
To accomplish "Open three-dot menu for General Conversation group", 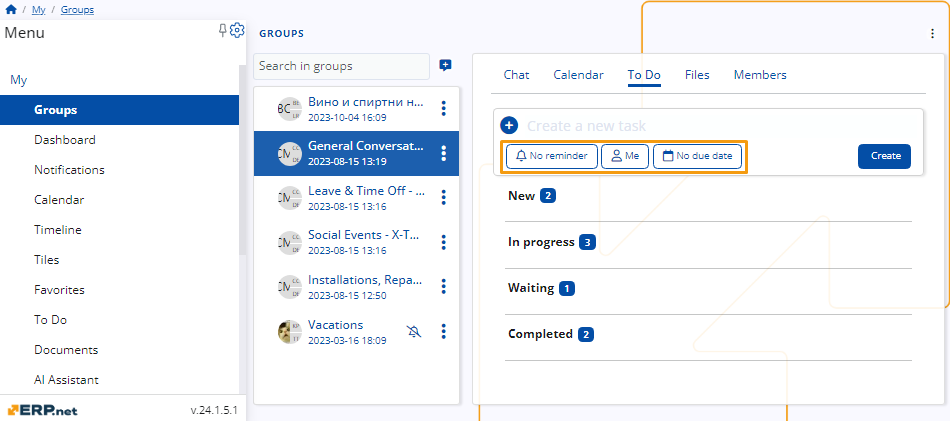I will [x=443, y=153].
